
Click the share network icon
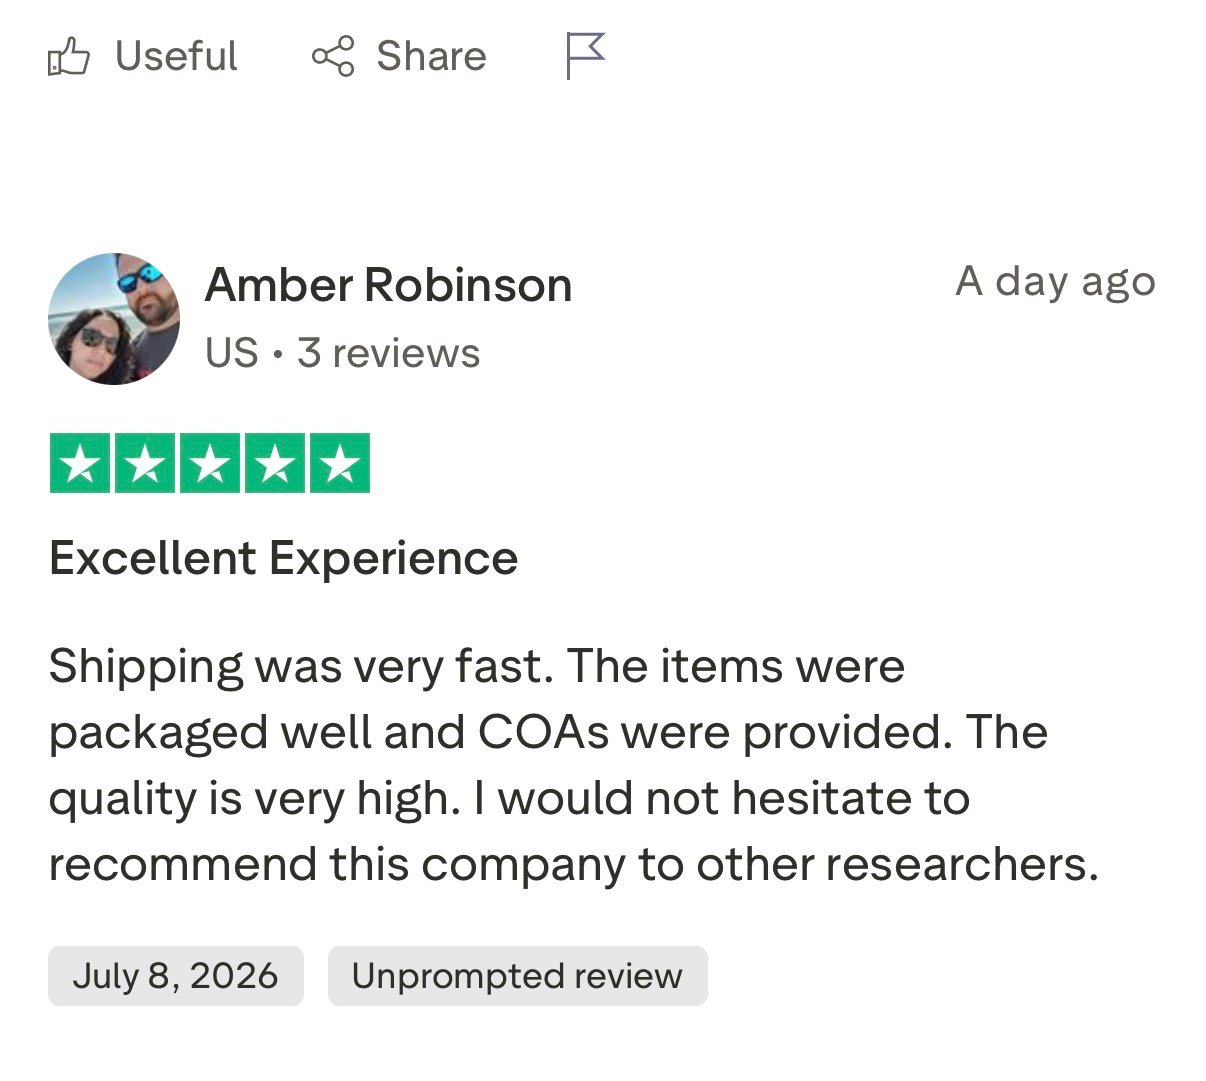[333, 56]
